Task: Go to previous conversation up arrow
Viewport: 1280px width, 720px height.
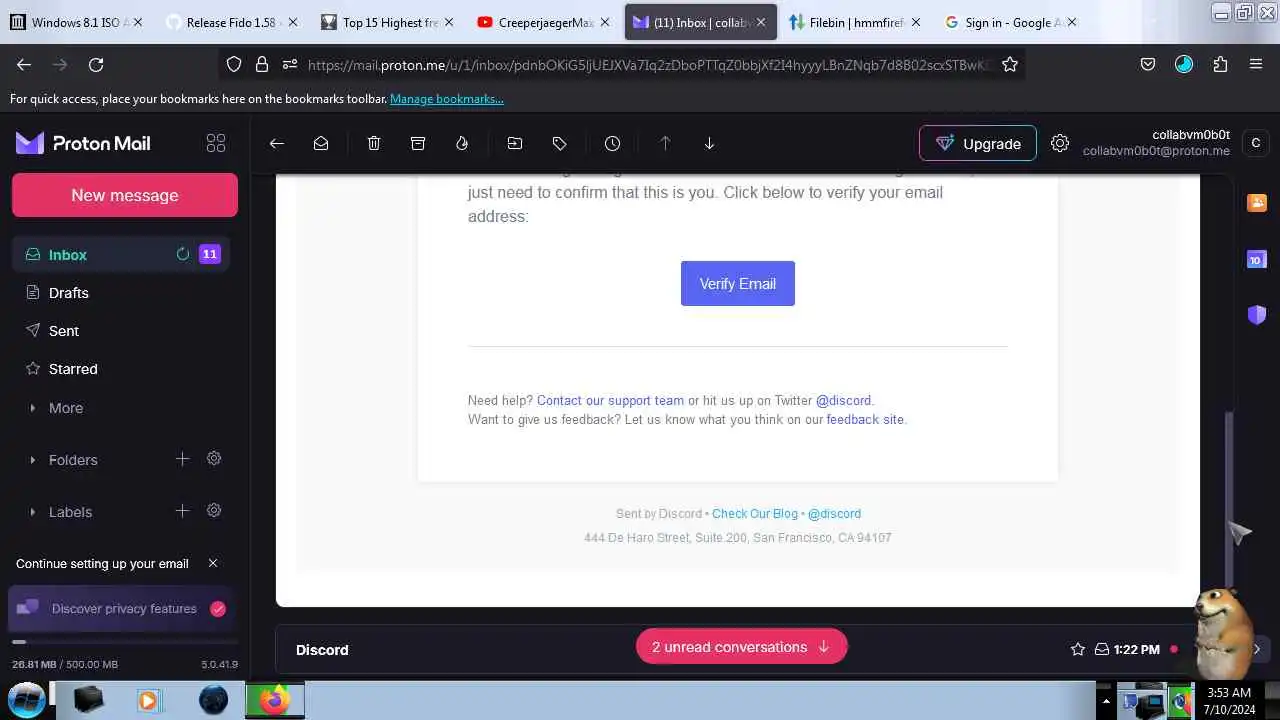Action: pyautogui.click(x=665, y=143)
